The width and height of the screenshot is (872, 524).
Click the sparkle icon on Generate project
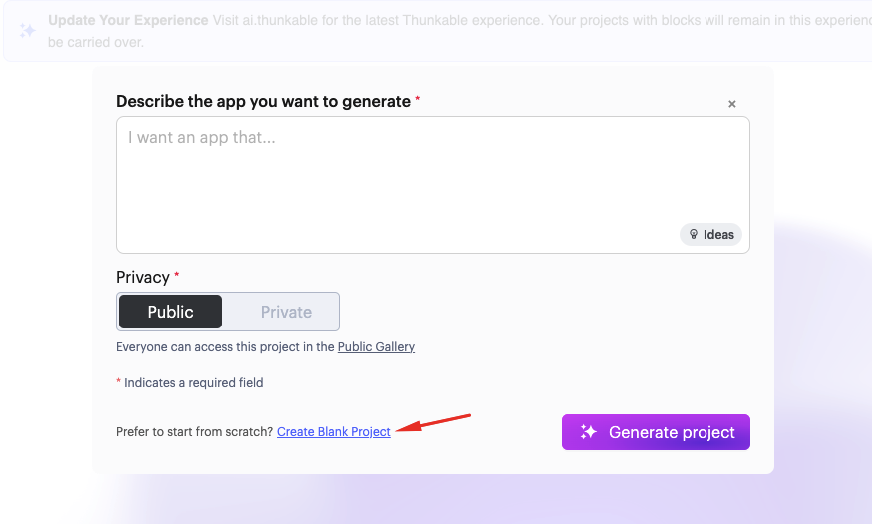click(x=589, y=432)
